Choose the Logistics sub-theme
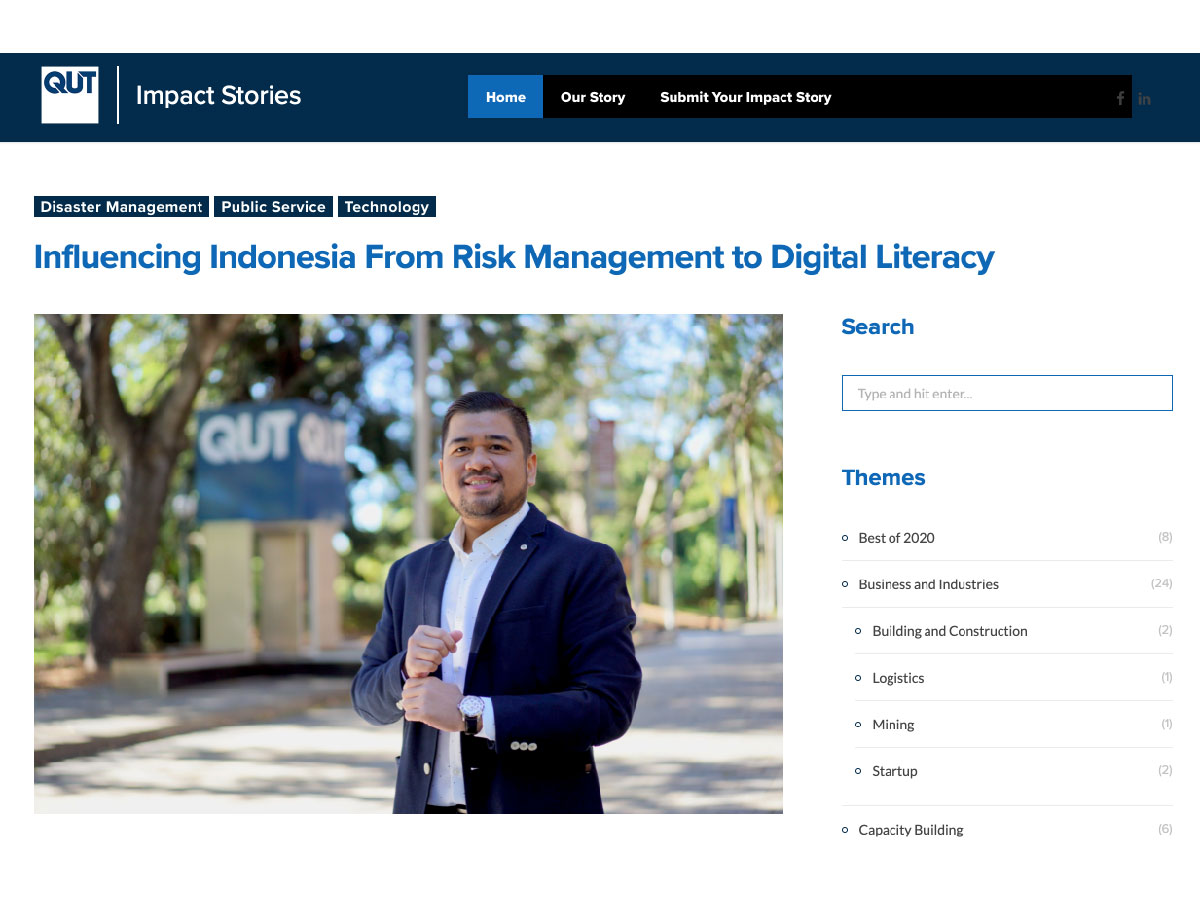 pyautogui.click(x=898, y=678)
